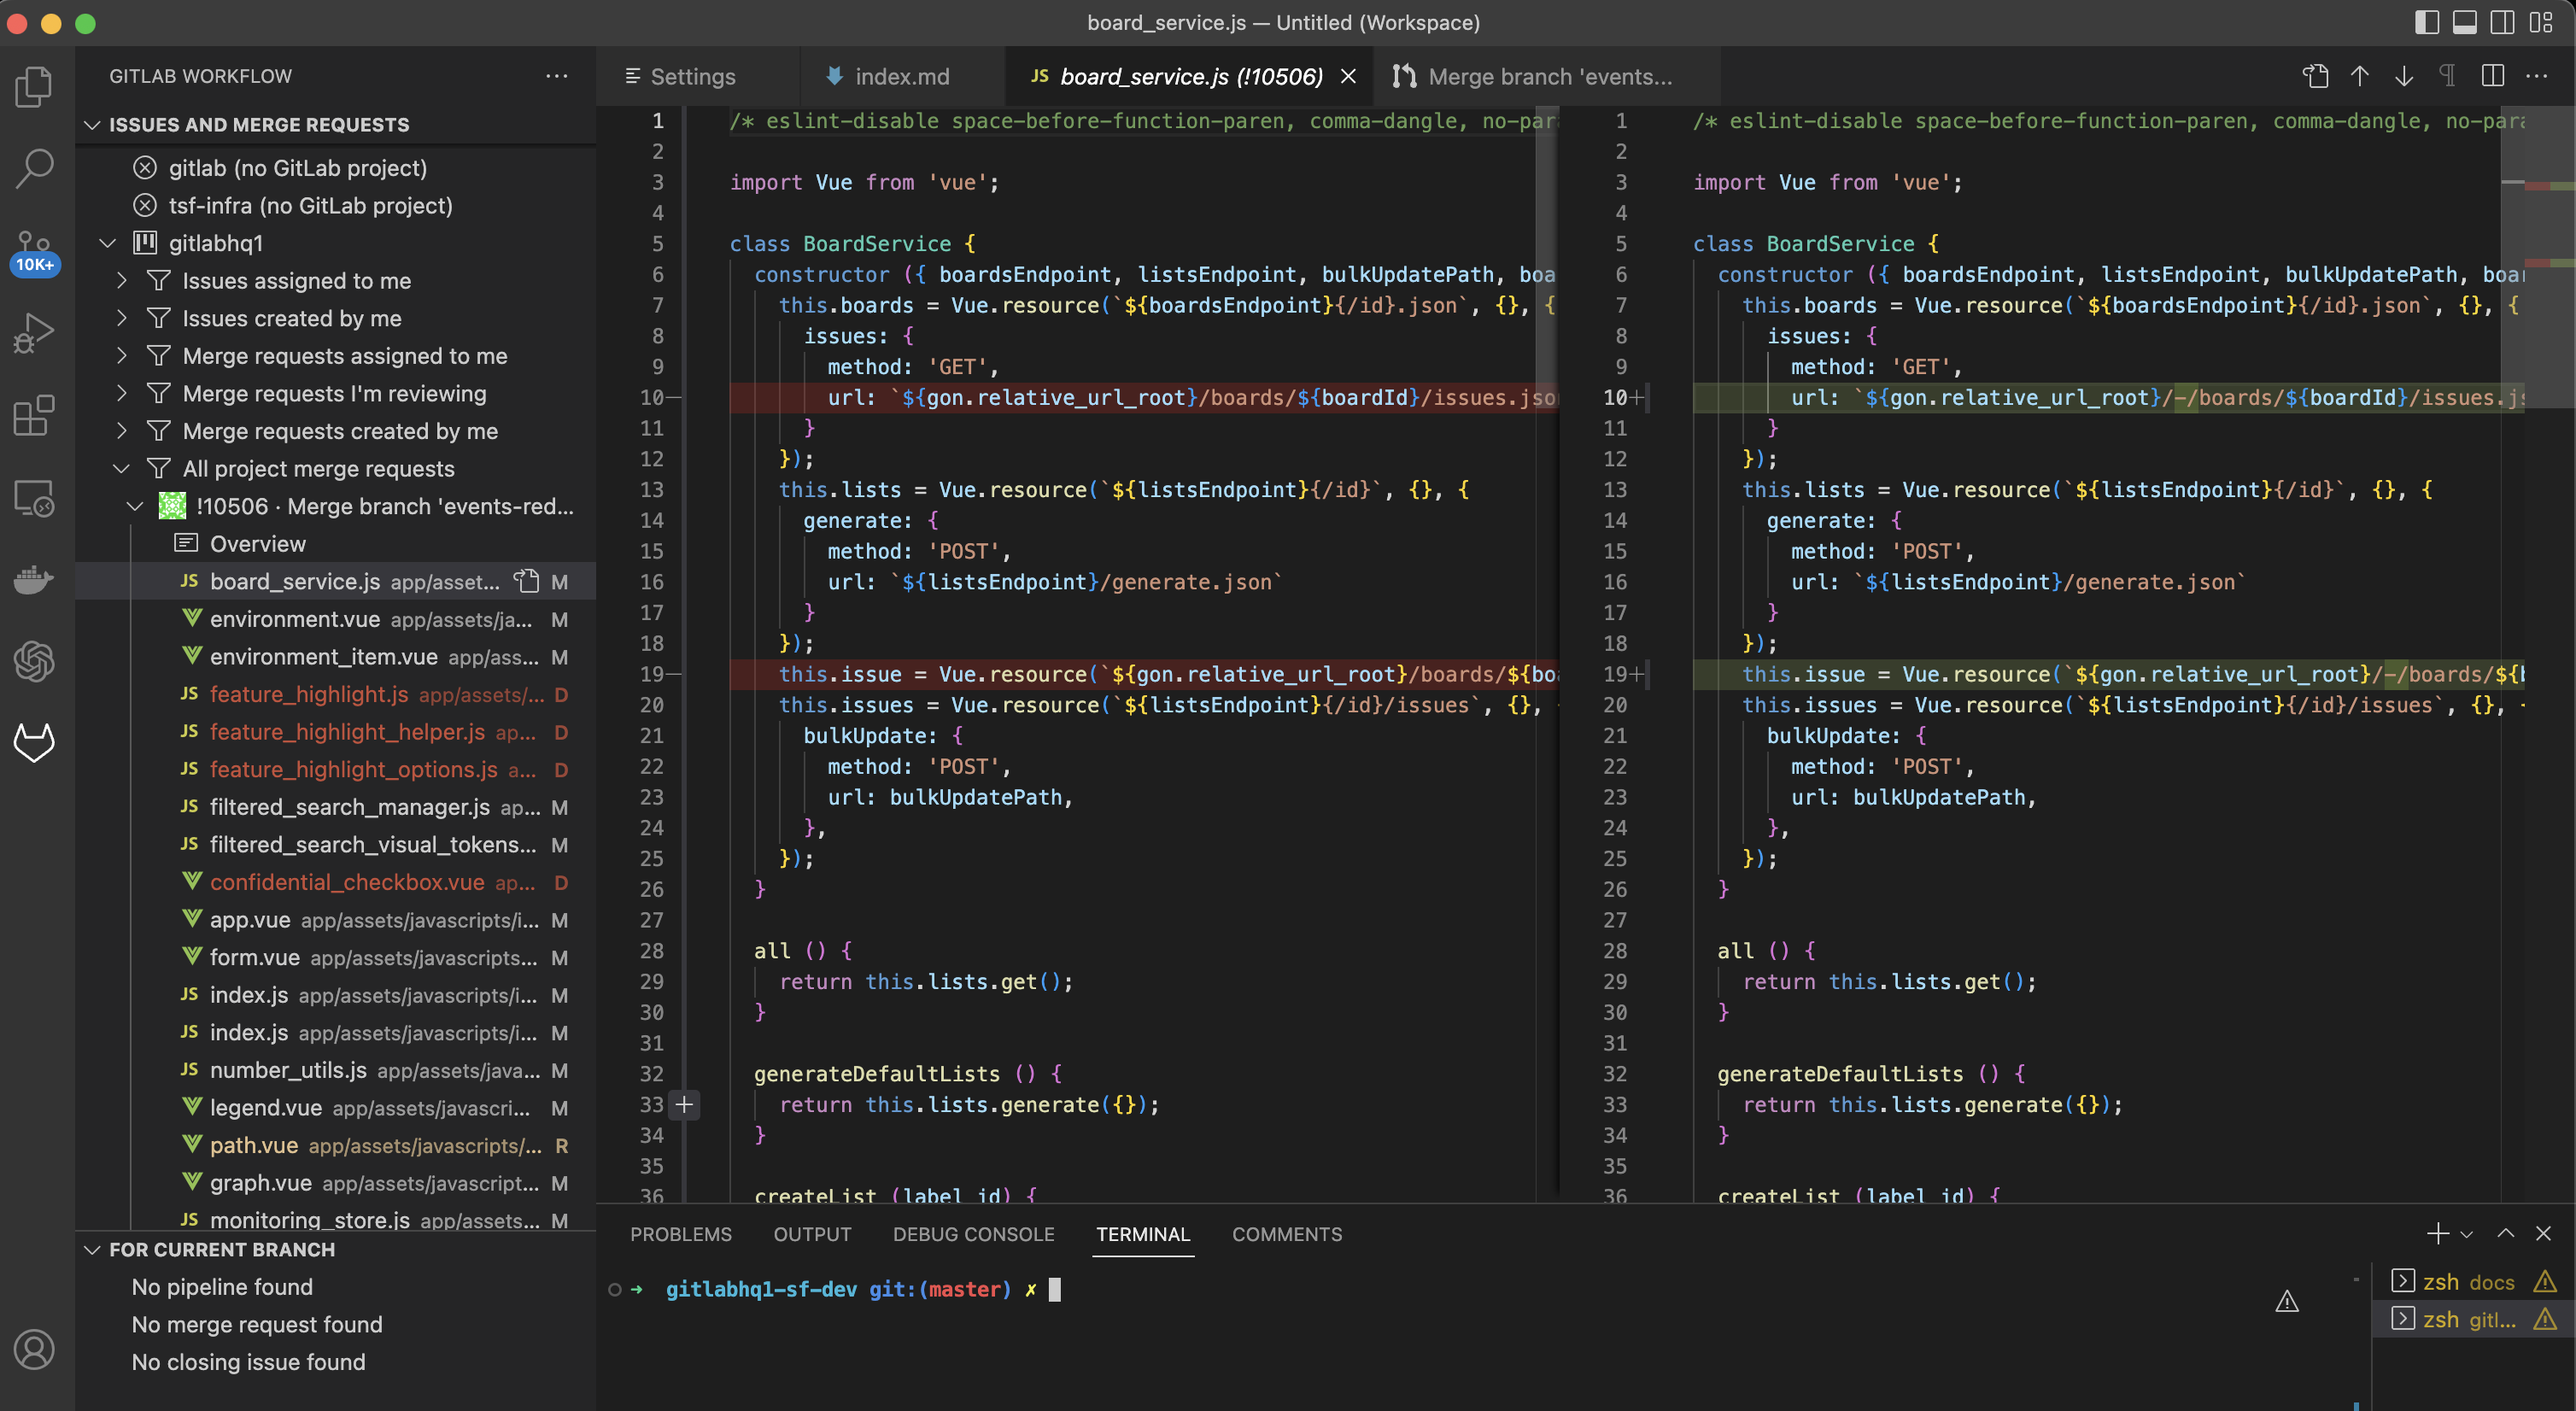This screenshot has width=2576, height=1411.
Task: Open deleted feature_highlight.js file
Action: (x=336, y=694)
